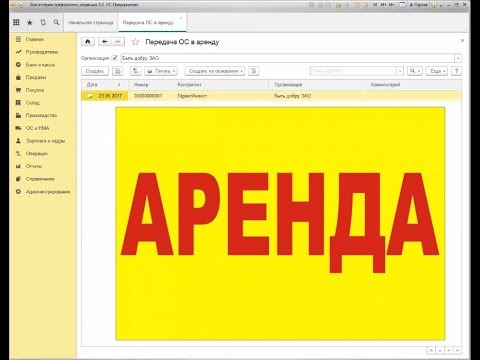Open the Главное section
The width and height of the screenshot is (480, 360).
[x=35, y=39]
